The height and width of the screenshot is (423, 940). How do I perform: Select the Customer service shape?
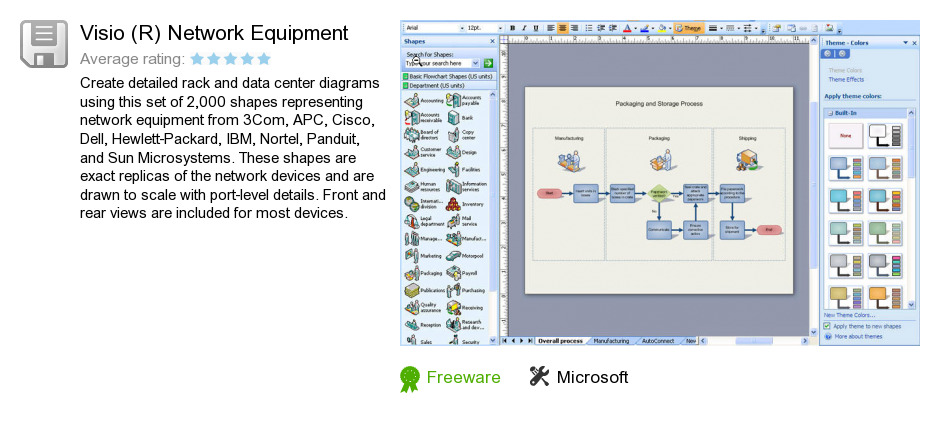pyautogui.click(x=423, y=152)
